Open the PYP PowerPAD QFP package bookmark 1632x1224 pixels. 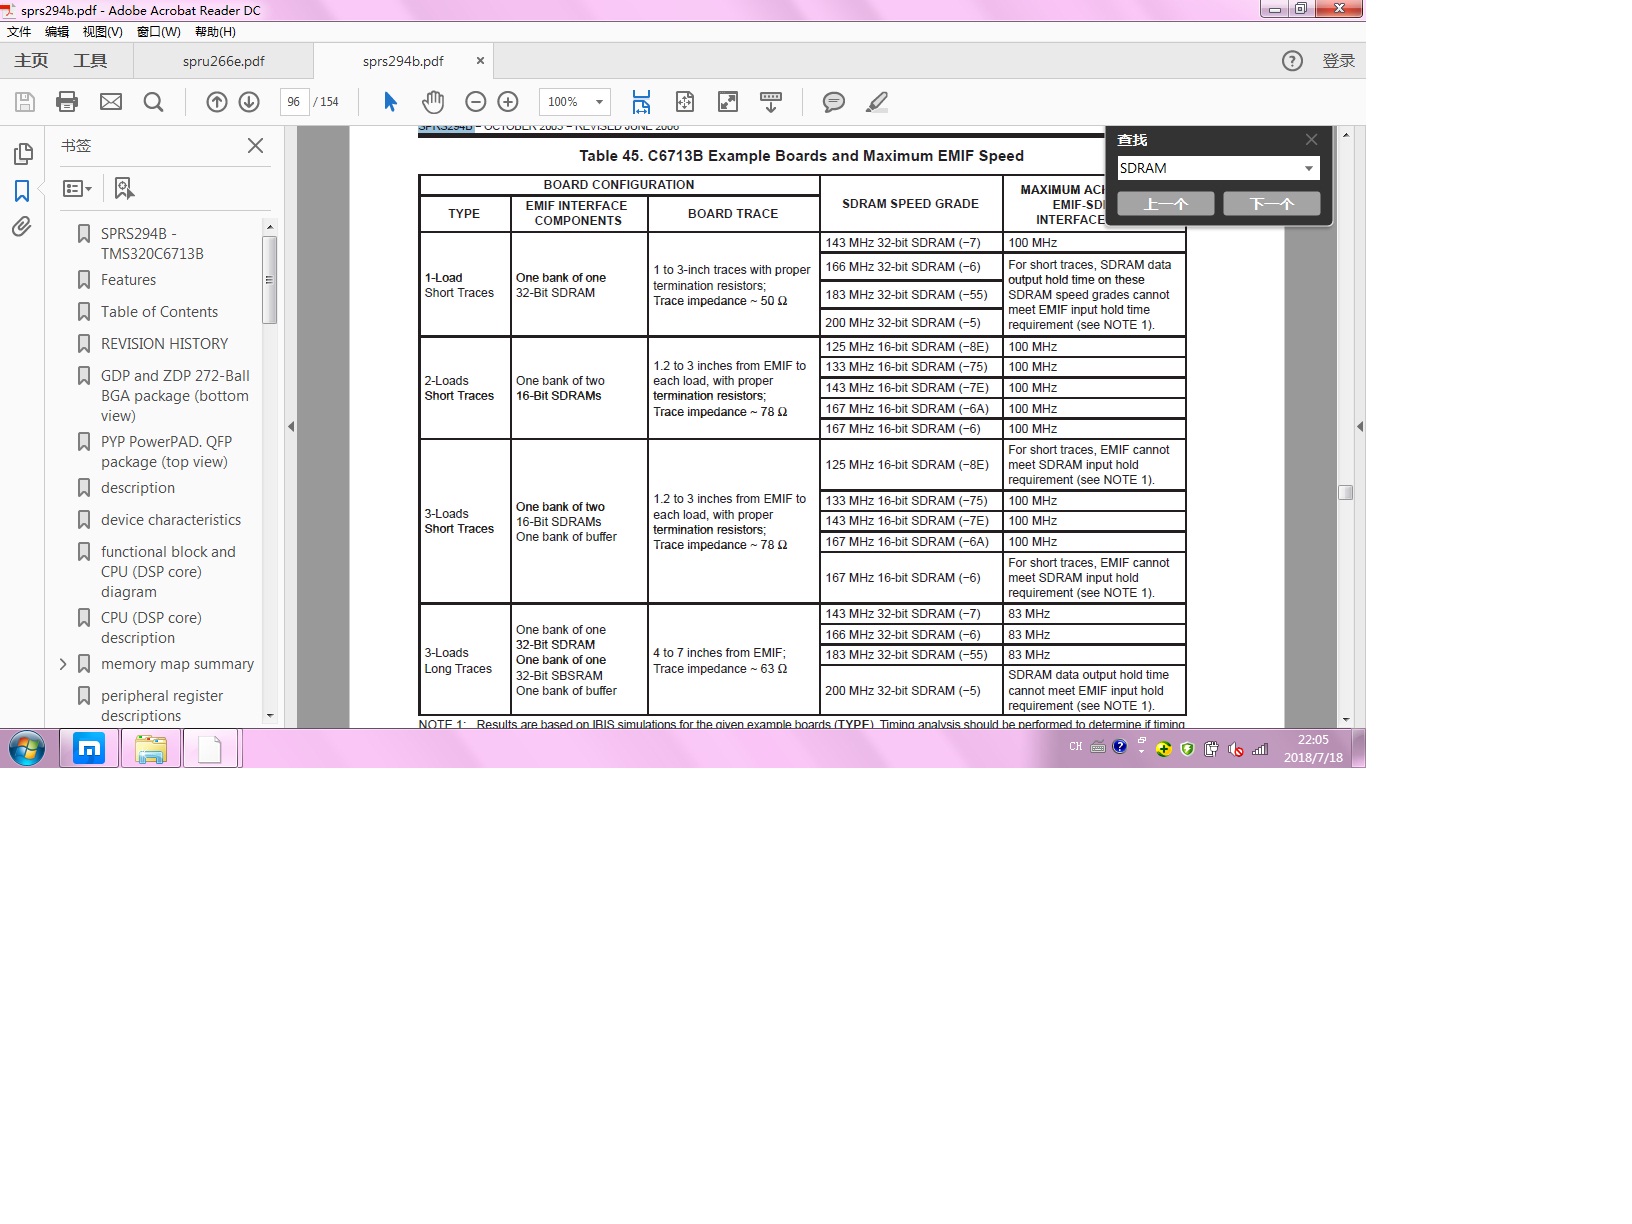166,452
